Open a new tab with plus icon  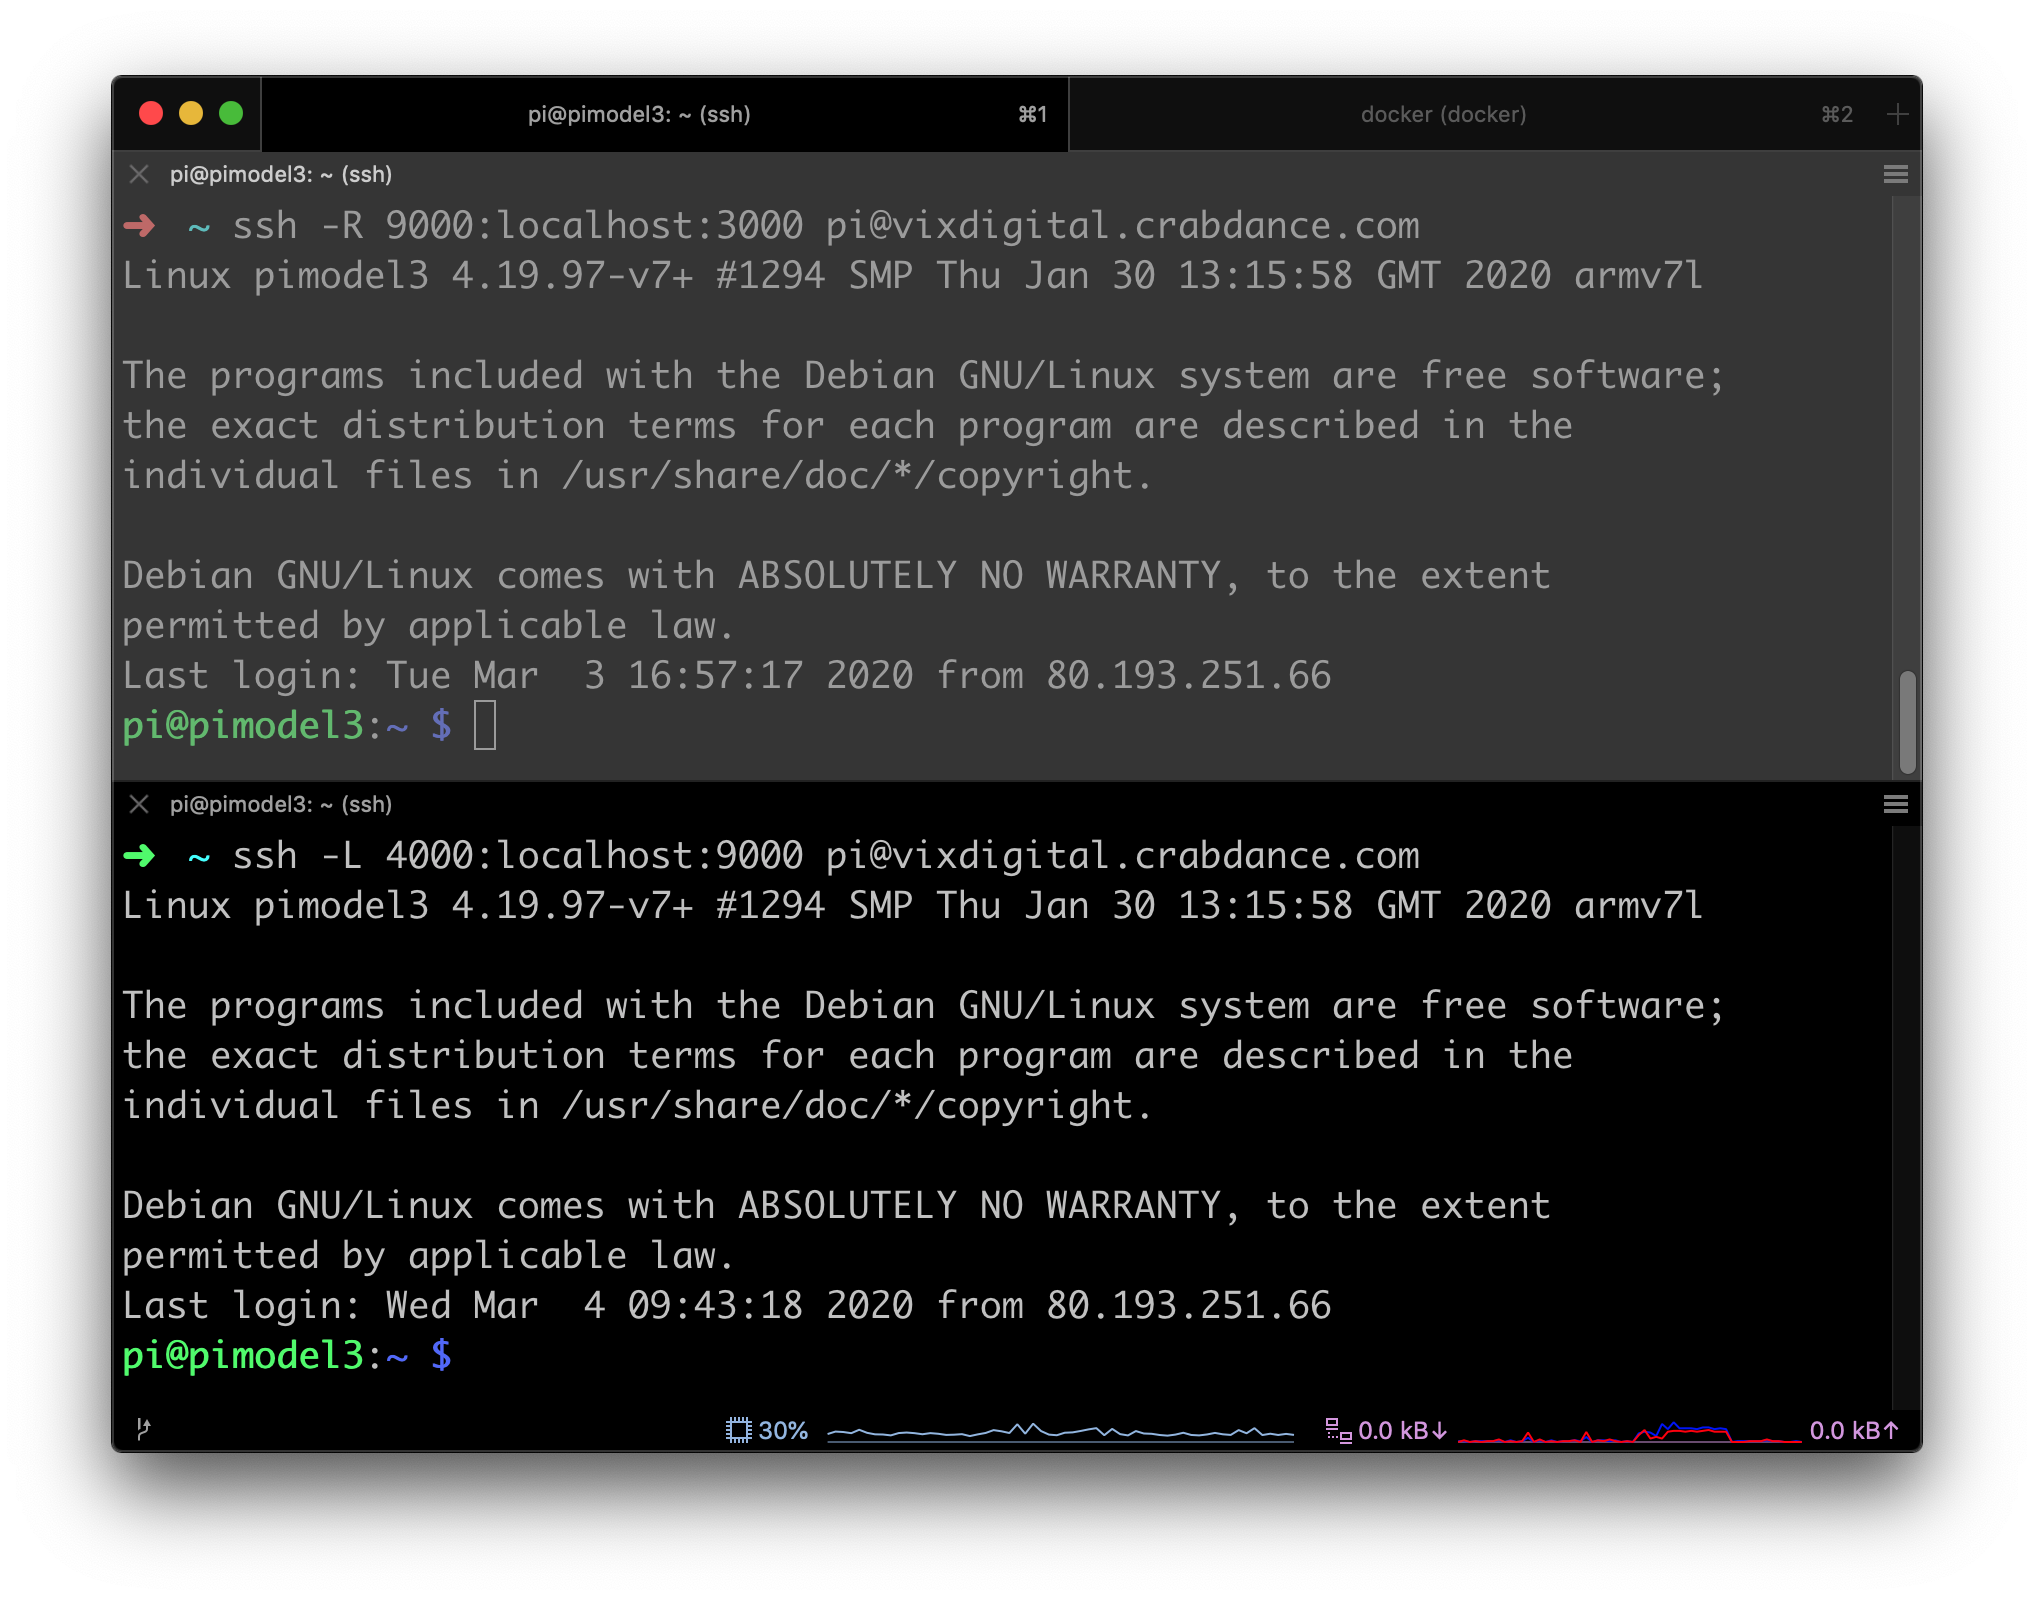tap(1897, 114)
